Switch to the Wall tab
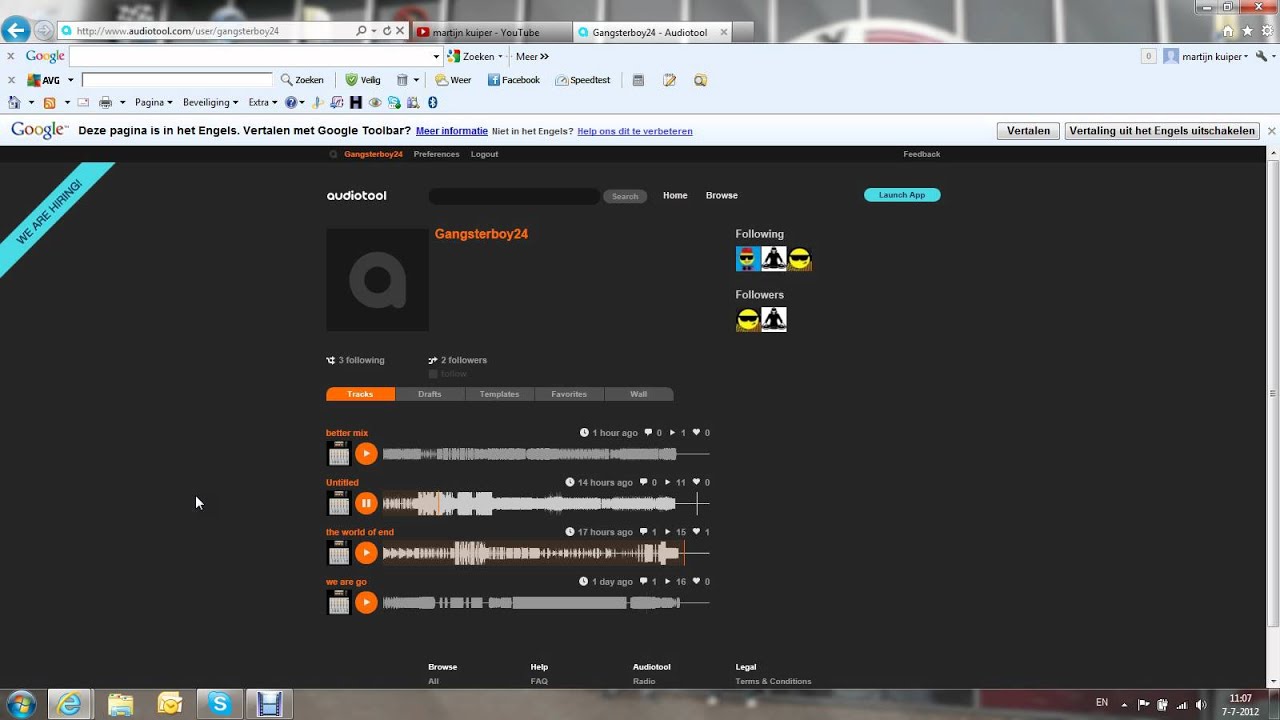Image resolution: width=1280 pixels, height=720 pixels. 639,394
